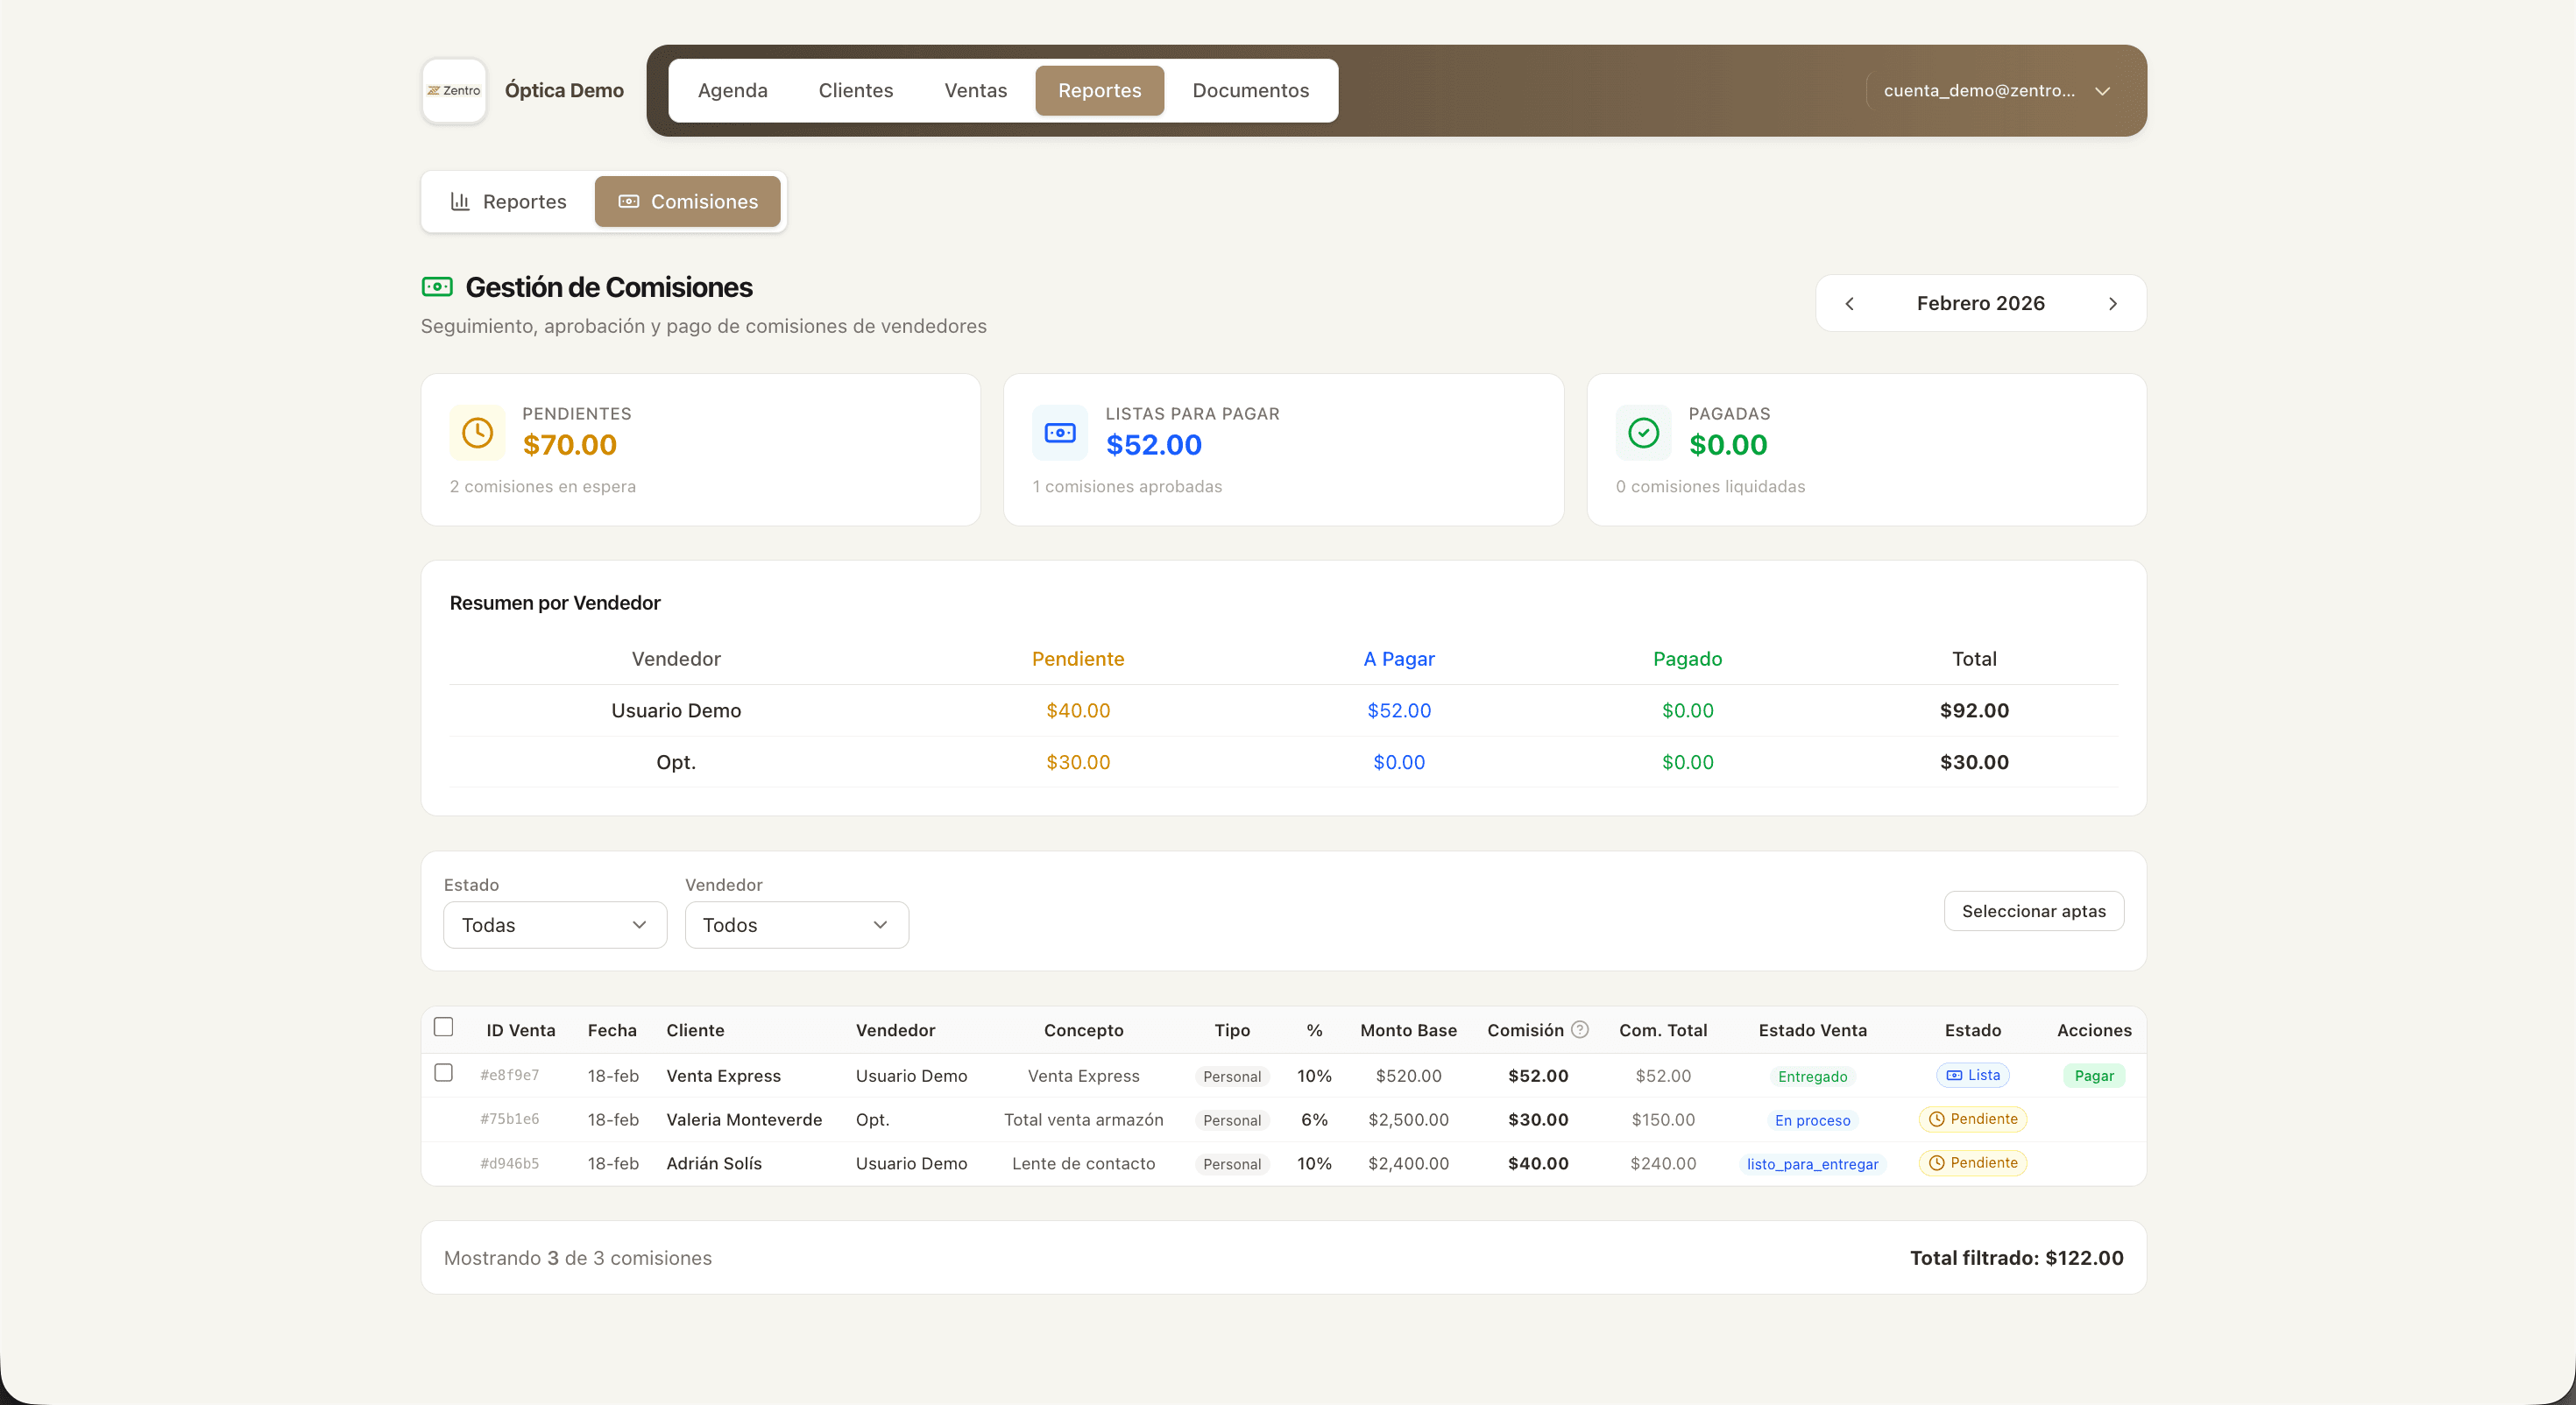Click the clock icon on the Pendientes card
Viewport: 2576px width, 1405px height.
click(x=477, y=433)
